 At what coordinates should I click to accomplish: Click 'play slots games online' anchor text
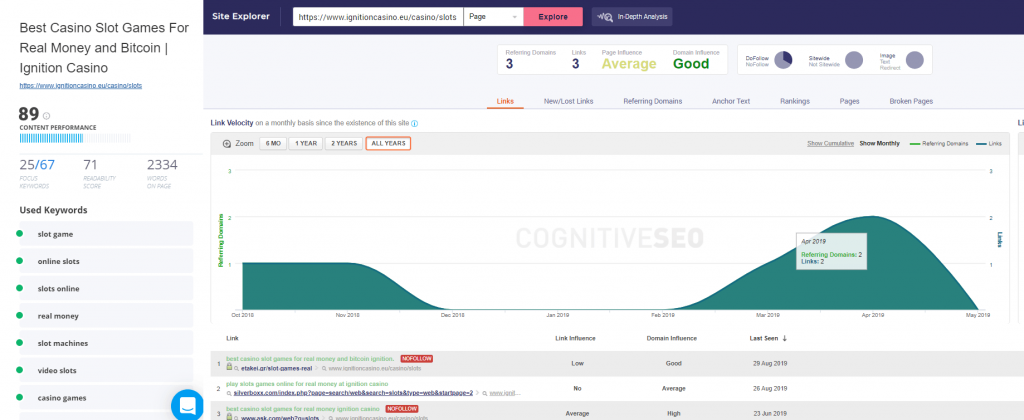pos(307,384)
